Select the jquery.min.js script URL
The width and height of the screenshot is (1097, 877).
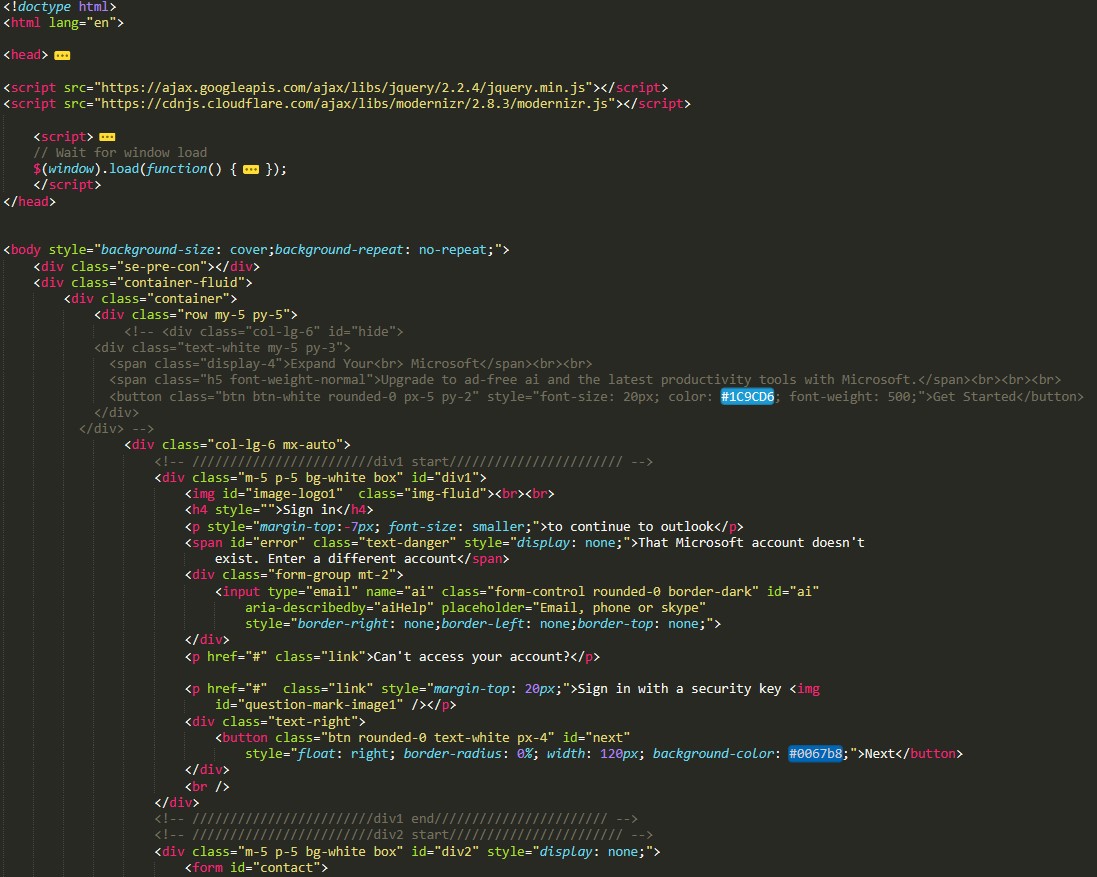(344, 87)
